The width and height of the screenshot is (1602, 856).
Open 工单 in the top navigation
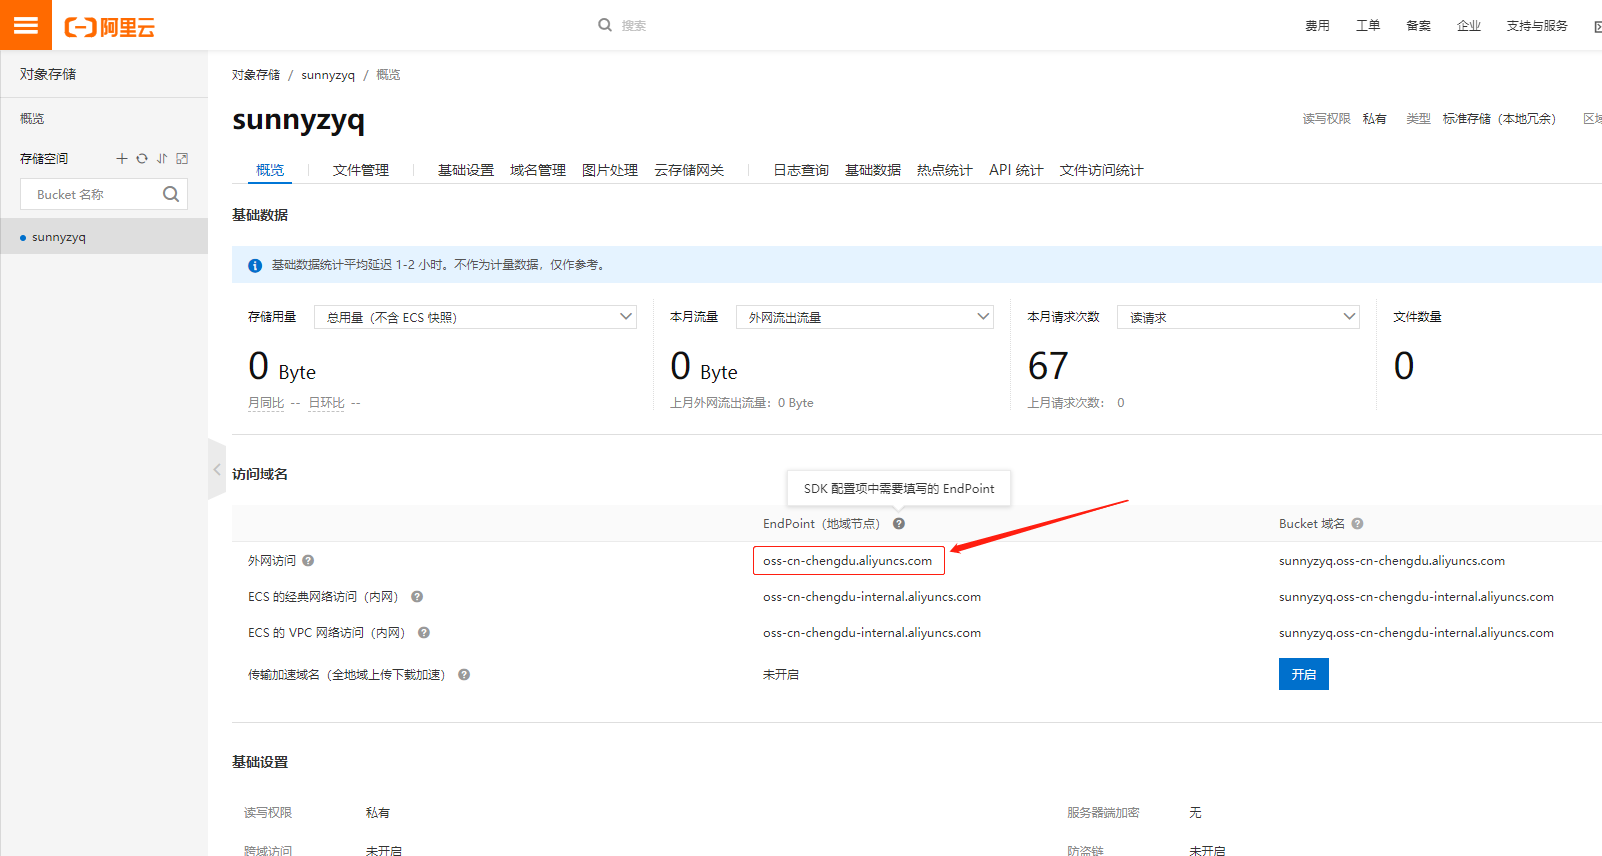1368,26
